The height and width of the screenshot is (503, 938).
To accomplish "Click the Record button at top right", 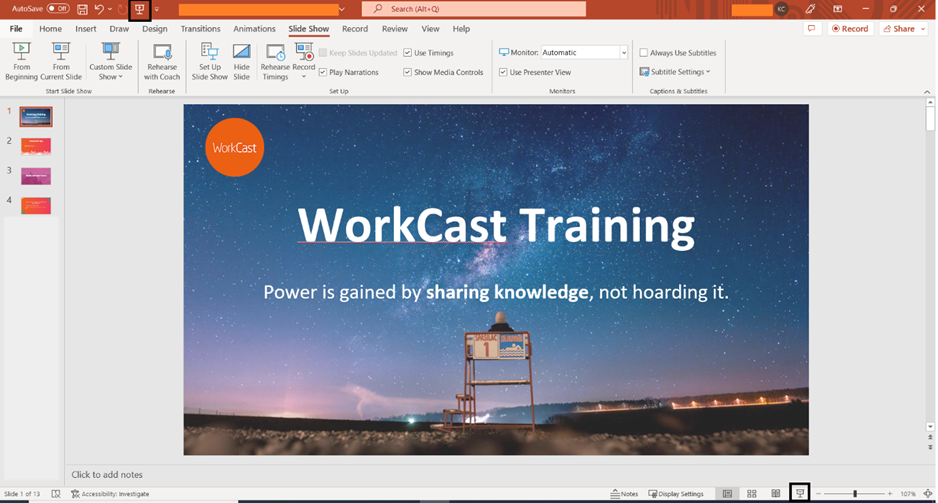I will point(851,29).
